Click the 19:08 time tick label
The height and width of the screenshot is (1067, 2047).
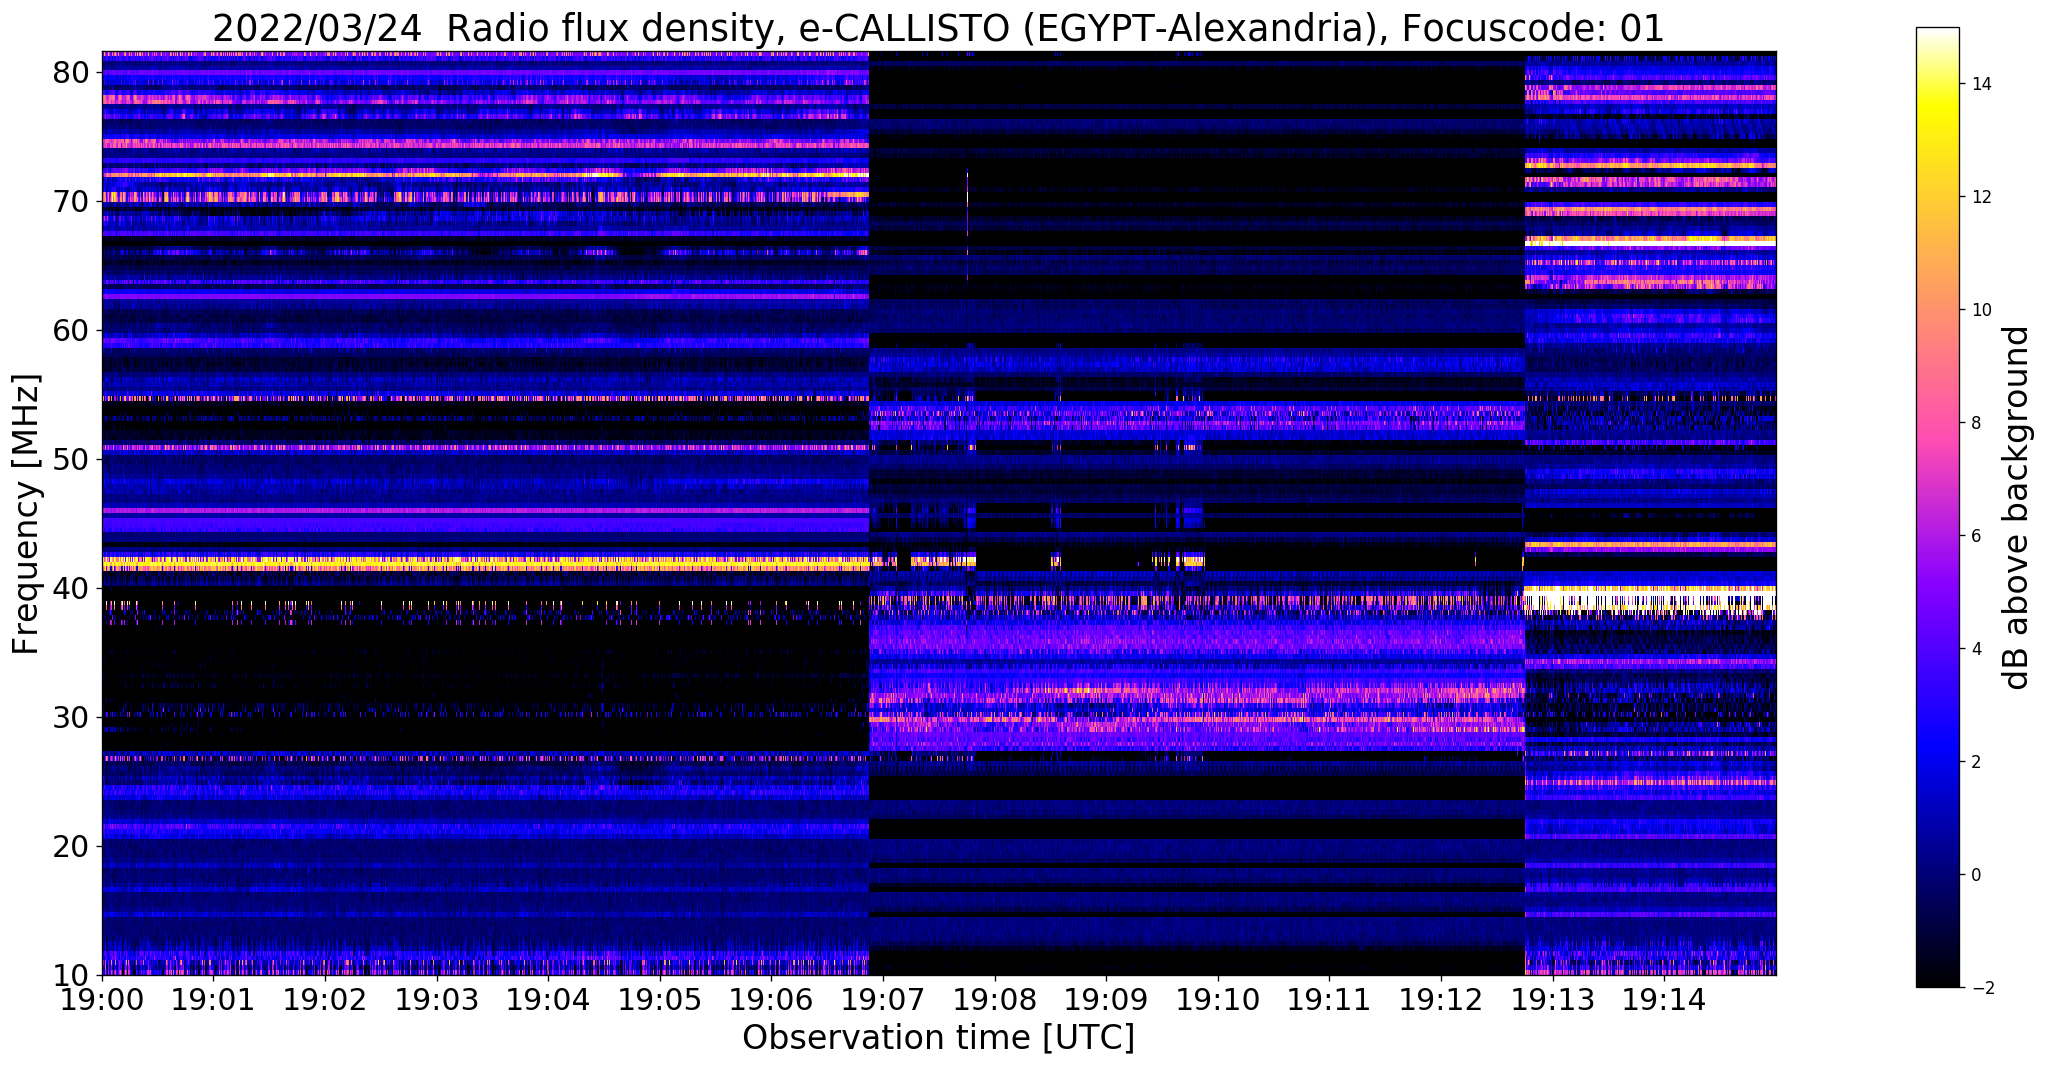tap(995, 998)
